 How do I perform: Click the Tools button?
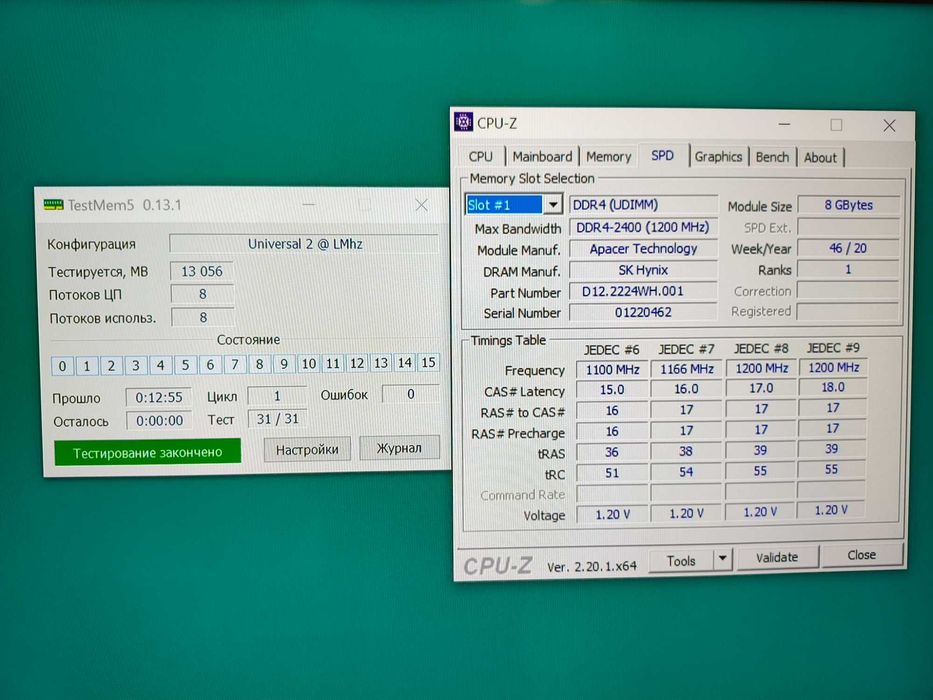pyautogui.click(x=681, y=560)
